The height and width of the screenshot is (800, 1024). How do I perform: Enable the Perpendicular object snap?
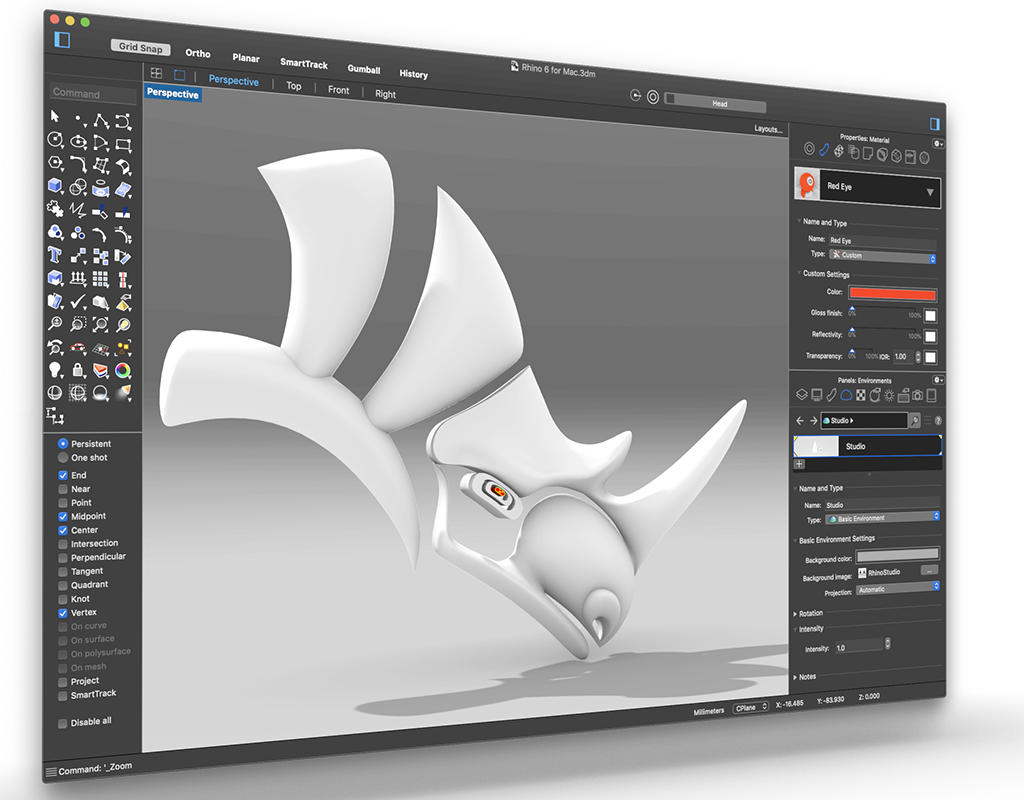coord(63,558)
